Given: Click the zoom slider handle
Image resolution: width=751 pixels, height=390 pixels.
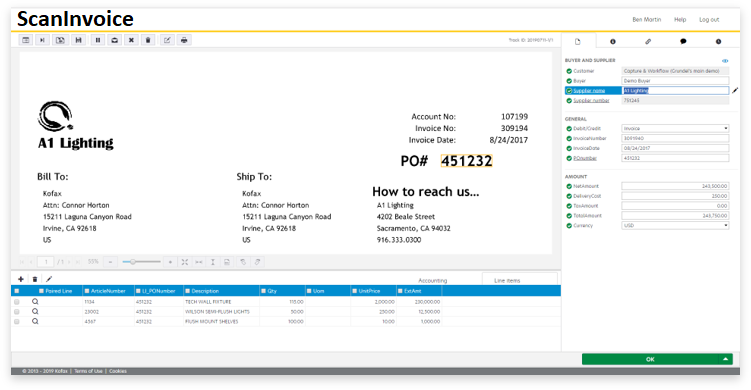Looking at the screenshot, I should coord(133,262).
